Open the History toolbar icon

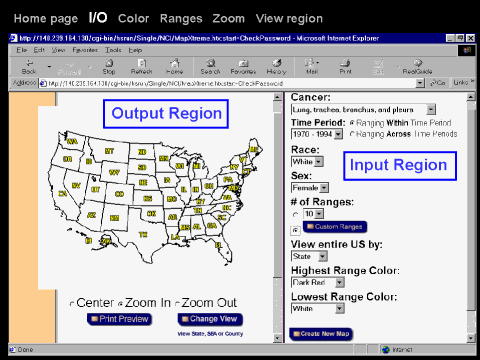tap(276, 66)
